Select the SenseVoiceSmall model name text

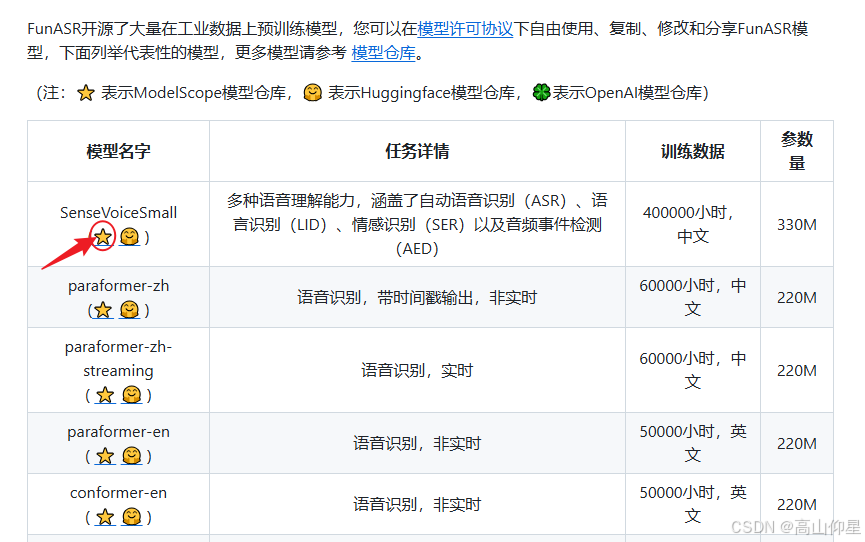(x=119, y=212)
